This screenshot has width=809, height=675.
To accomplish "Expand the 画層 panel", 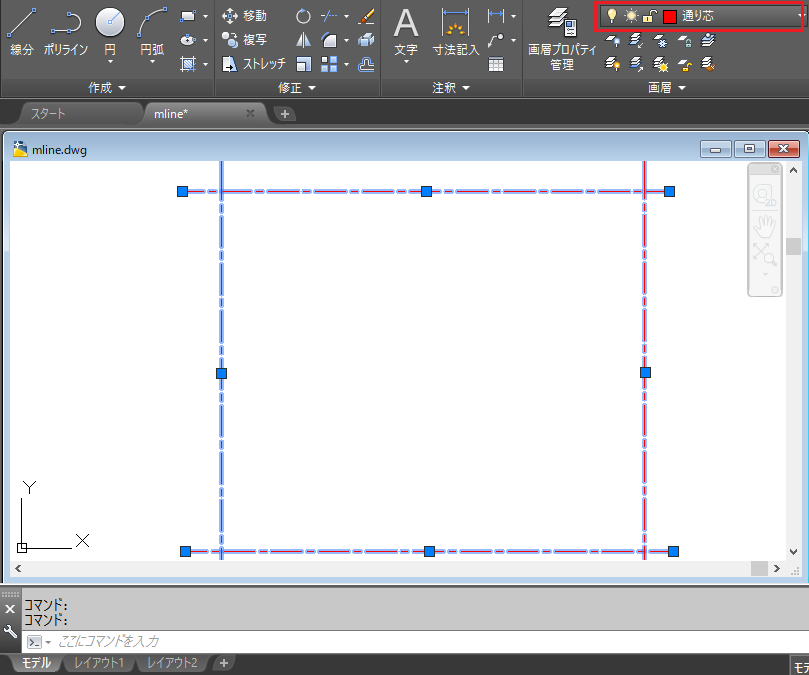I will click(667, 88).
